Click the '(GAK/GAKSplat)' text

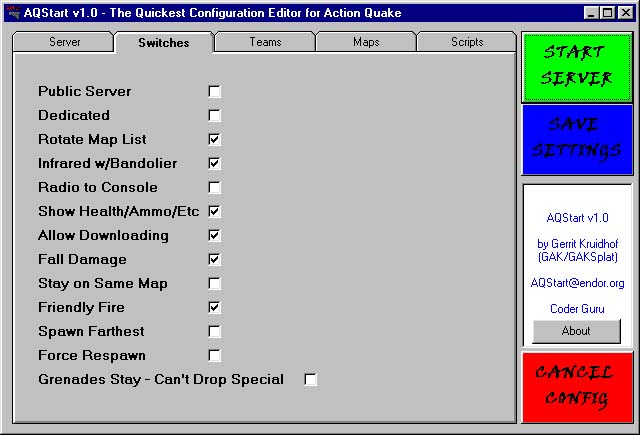[x=577, y=257]
